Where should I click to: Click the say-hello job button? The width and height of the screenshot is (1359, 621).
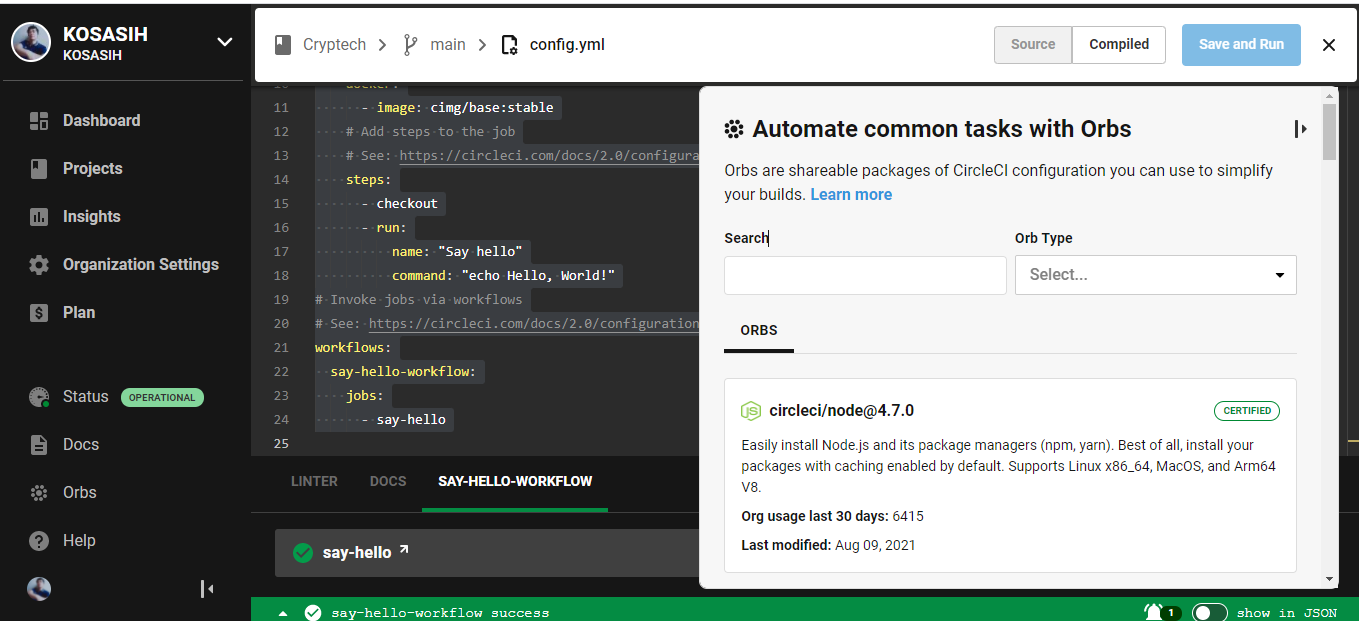(487, 553)
